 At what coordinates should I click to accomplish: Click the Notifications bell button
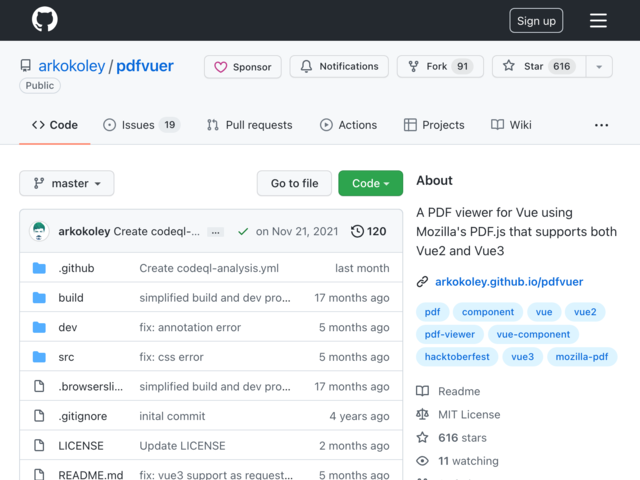point(339,66)
